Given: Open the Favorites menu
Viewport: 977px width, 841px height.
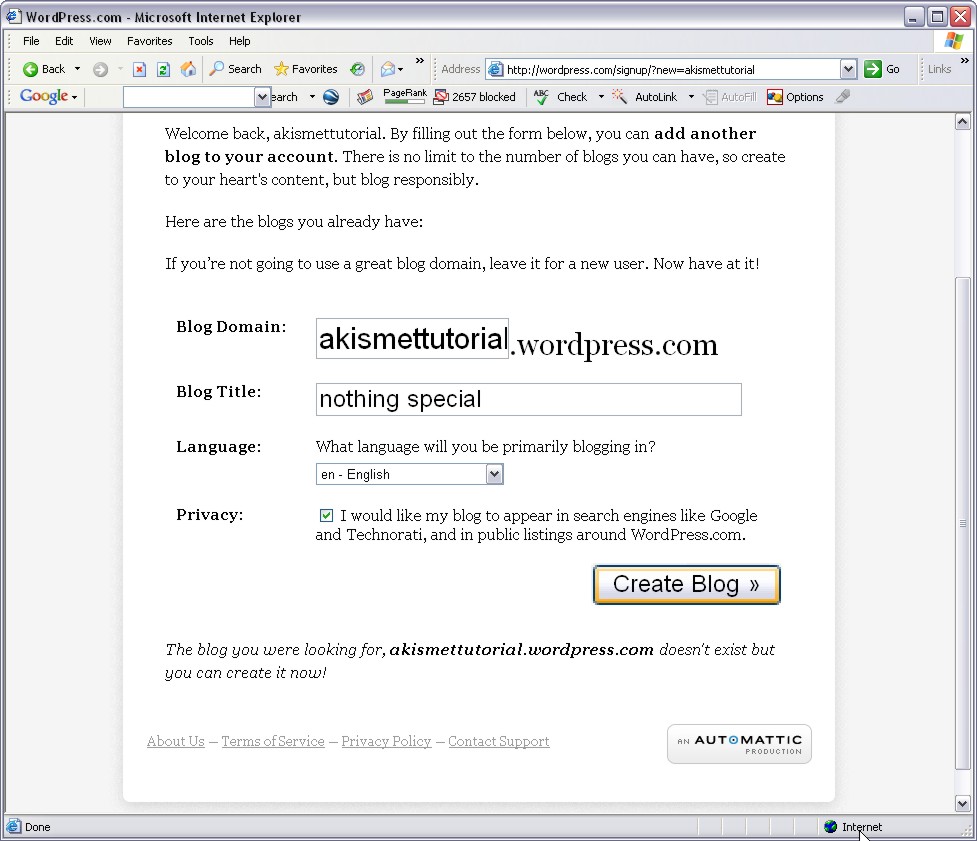Looking at the screenshot, I should tap(150, 41).
